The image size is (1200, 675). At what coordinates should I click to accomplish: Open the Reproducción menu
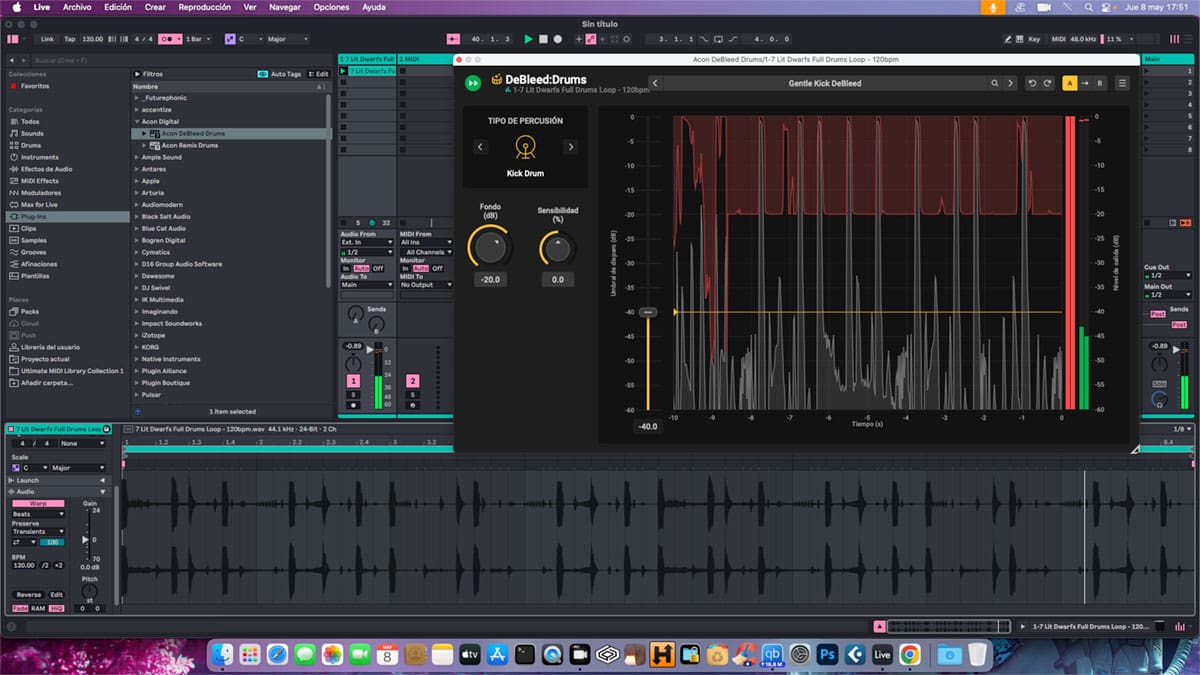pyautogui.click(x=204, y=7)
